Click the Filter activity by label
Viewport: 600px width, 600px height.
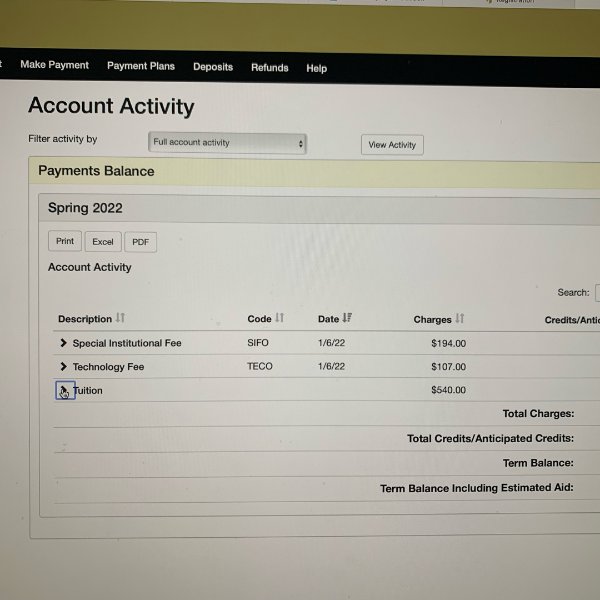click(62, 139)
